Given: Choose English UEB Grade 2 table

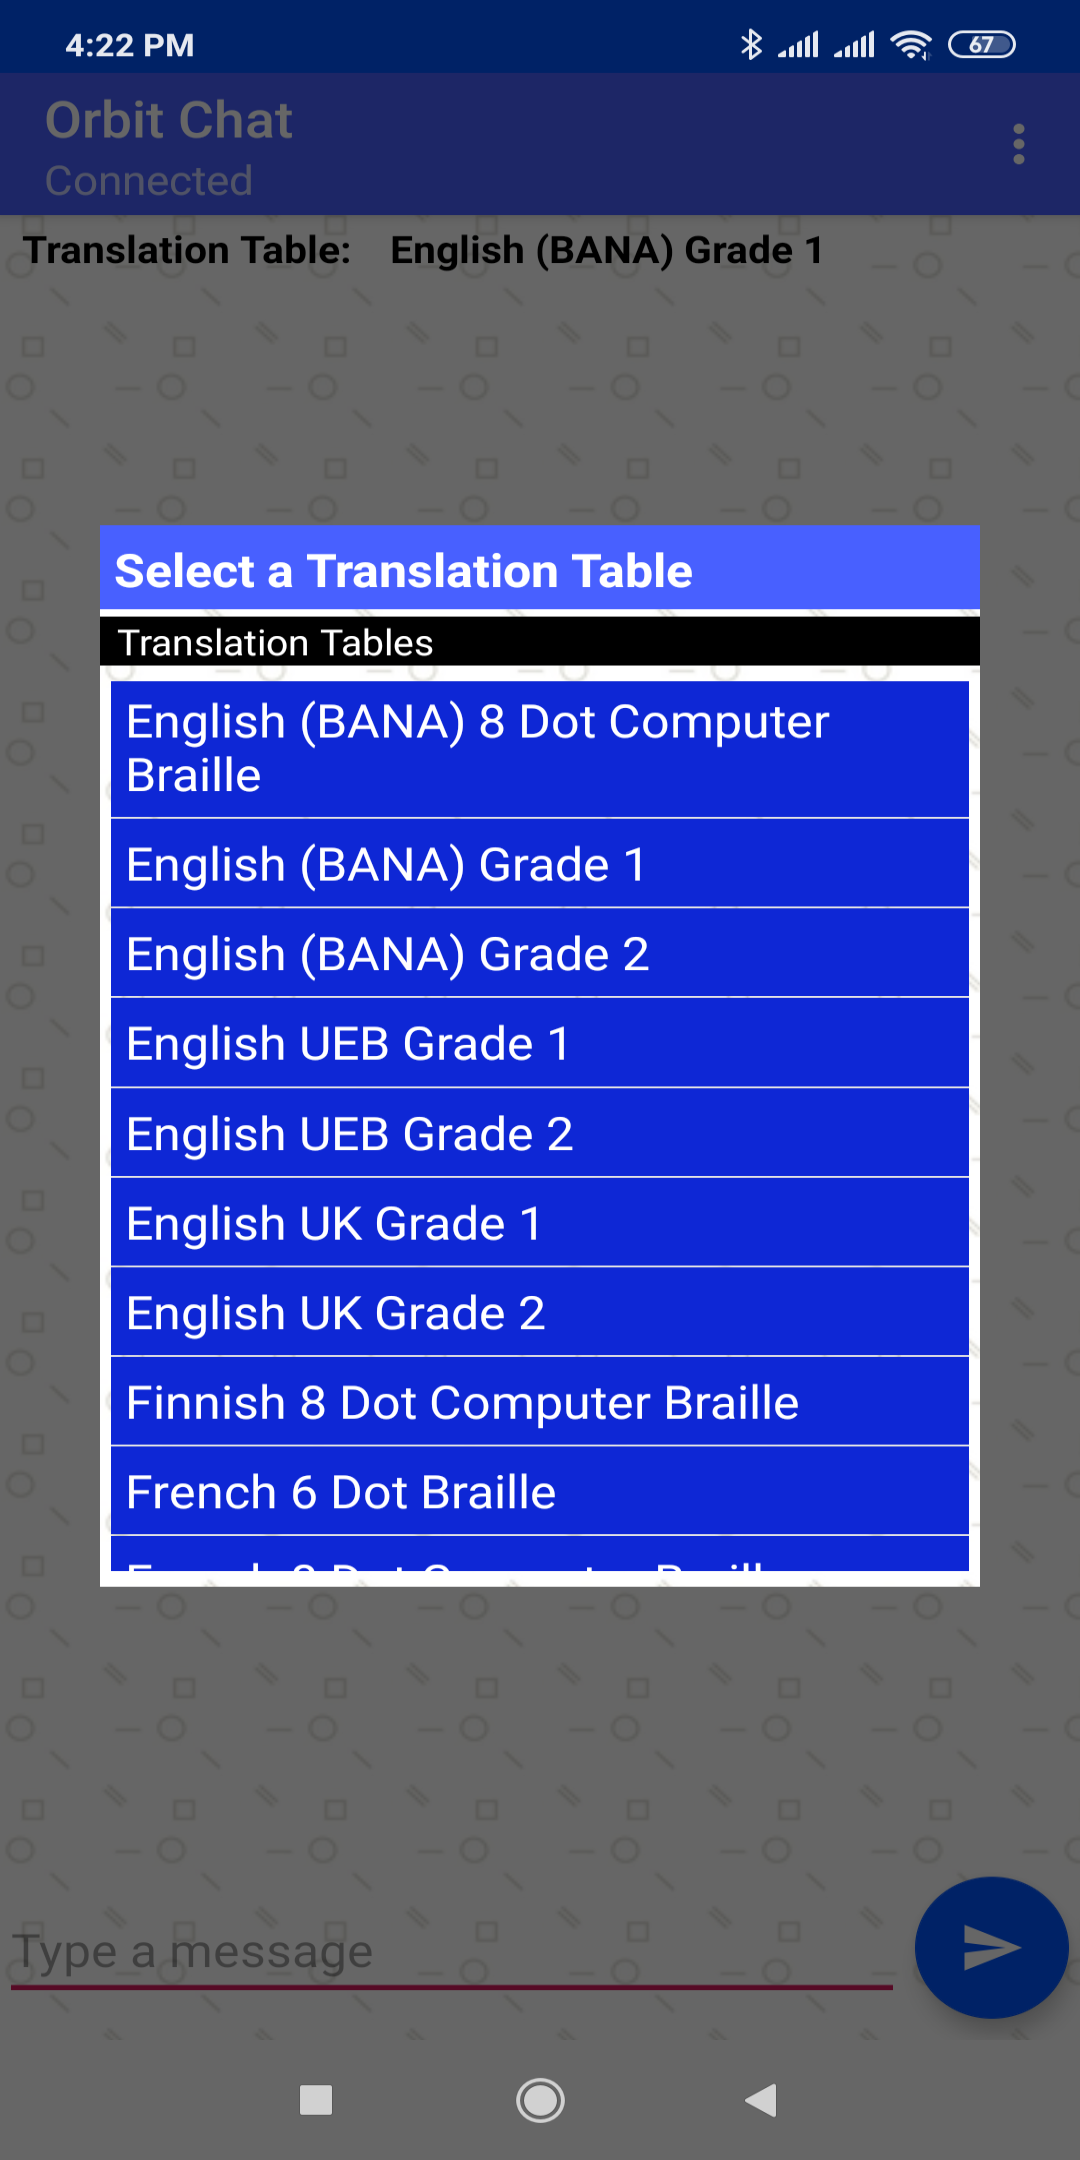Looking at the screenshot, I should coord(540,1134).
